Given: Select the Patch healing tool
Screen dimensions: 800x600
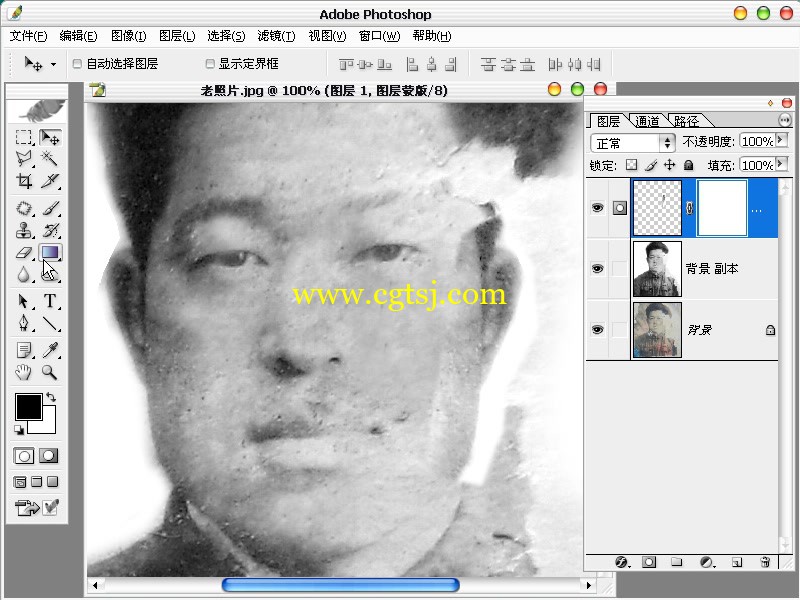Looking at the screenshot, I should tap(23, 209).
